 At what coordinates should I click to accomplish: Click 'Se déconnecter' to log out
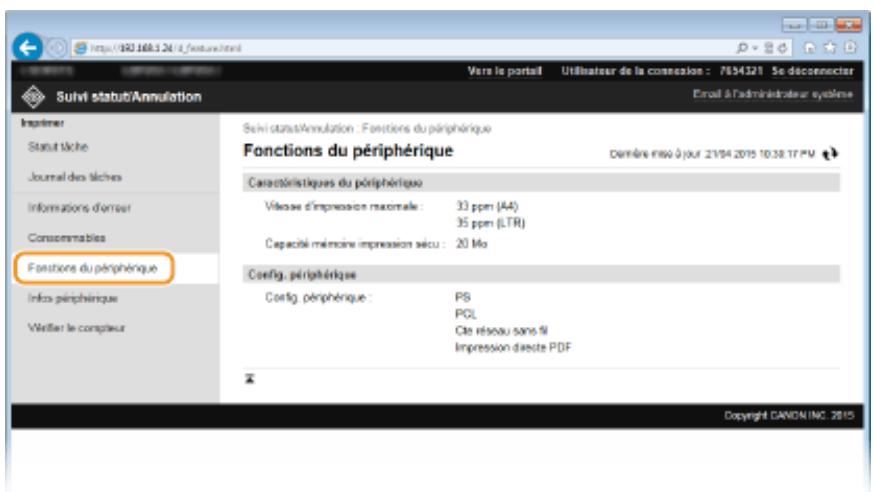(812, 71)
